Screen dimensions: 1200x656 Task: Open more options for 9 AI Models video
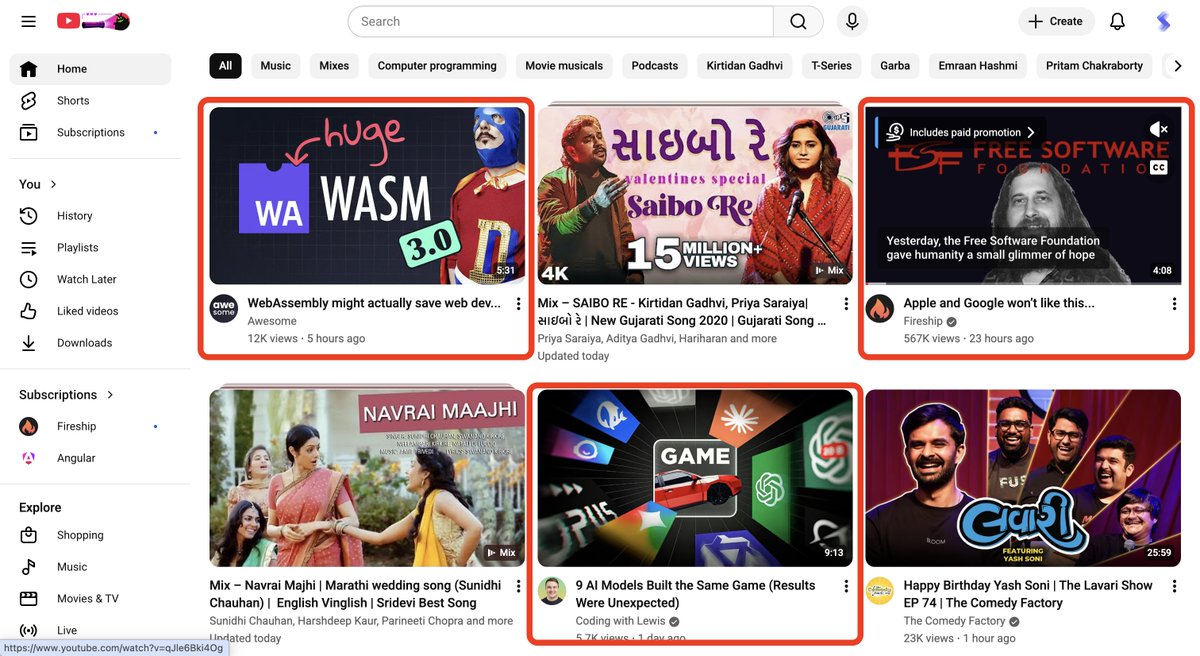pos(846,586)
